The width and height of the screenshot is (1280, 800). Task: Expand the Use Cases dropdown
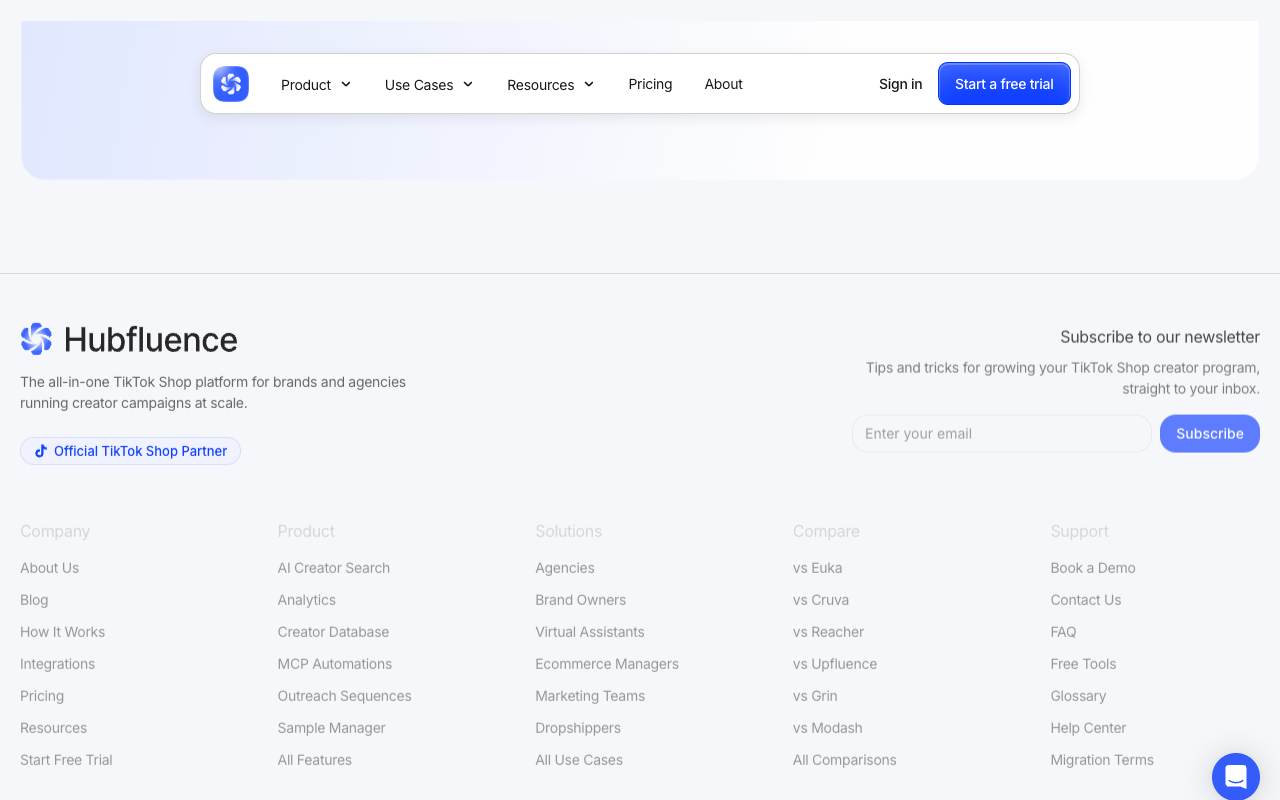(429, 85)
